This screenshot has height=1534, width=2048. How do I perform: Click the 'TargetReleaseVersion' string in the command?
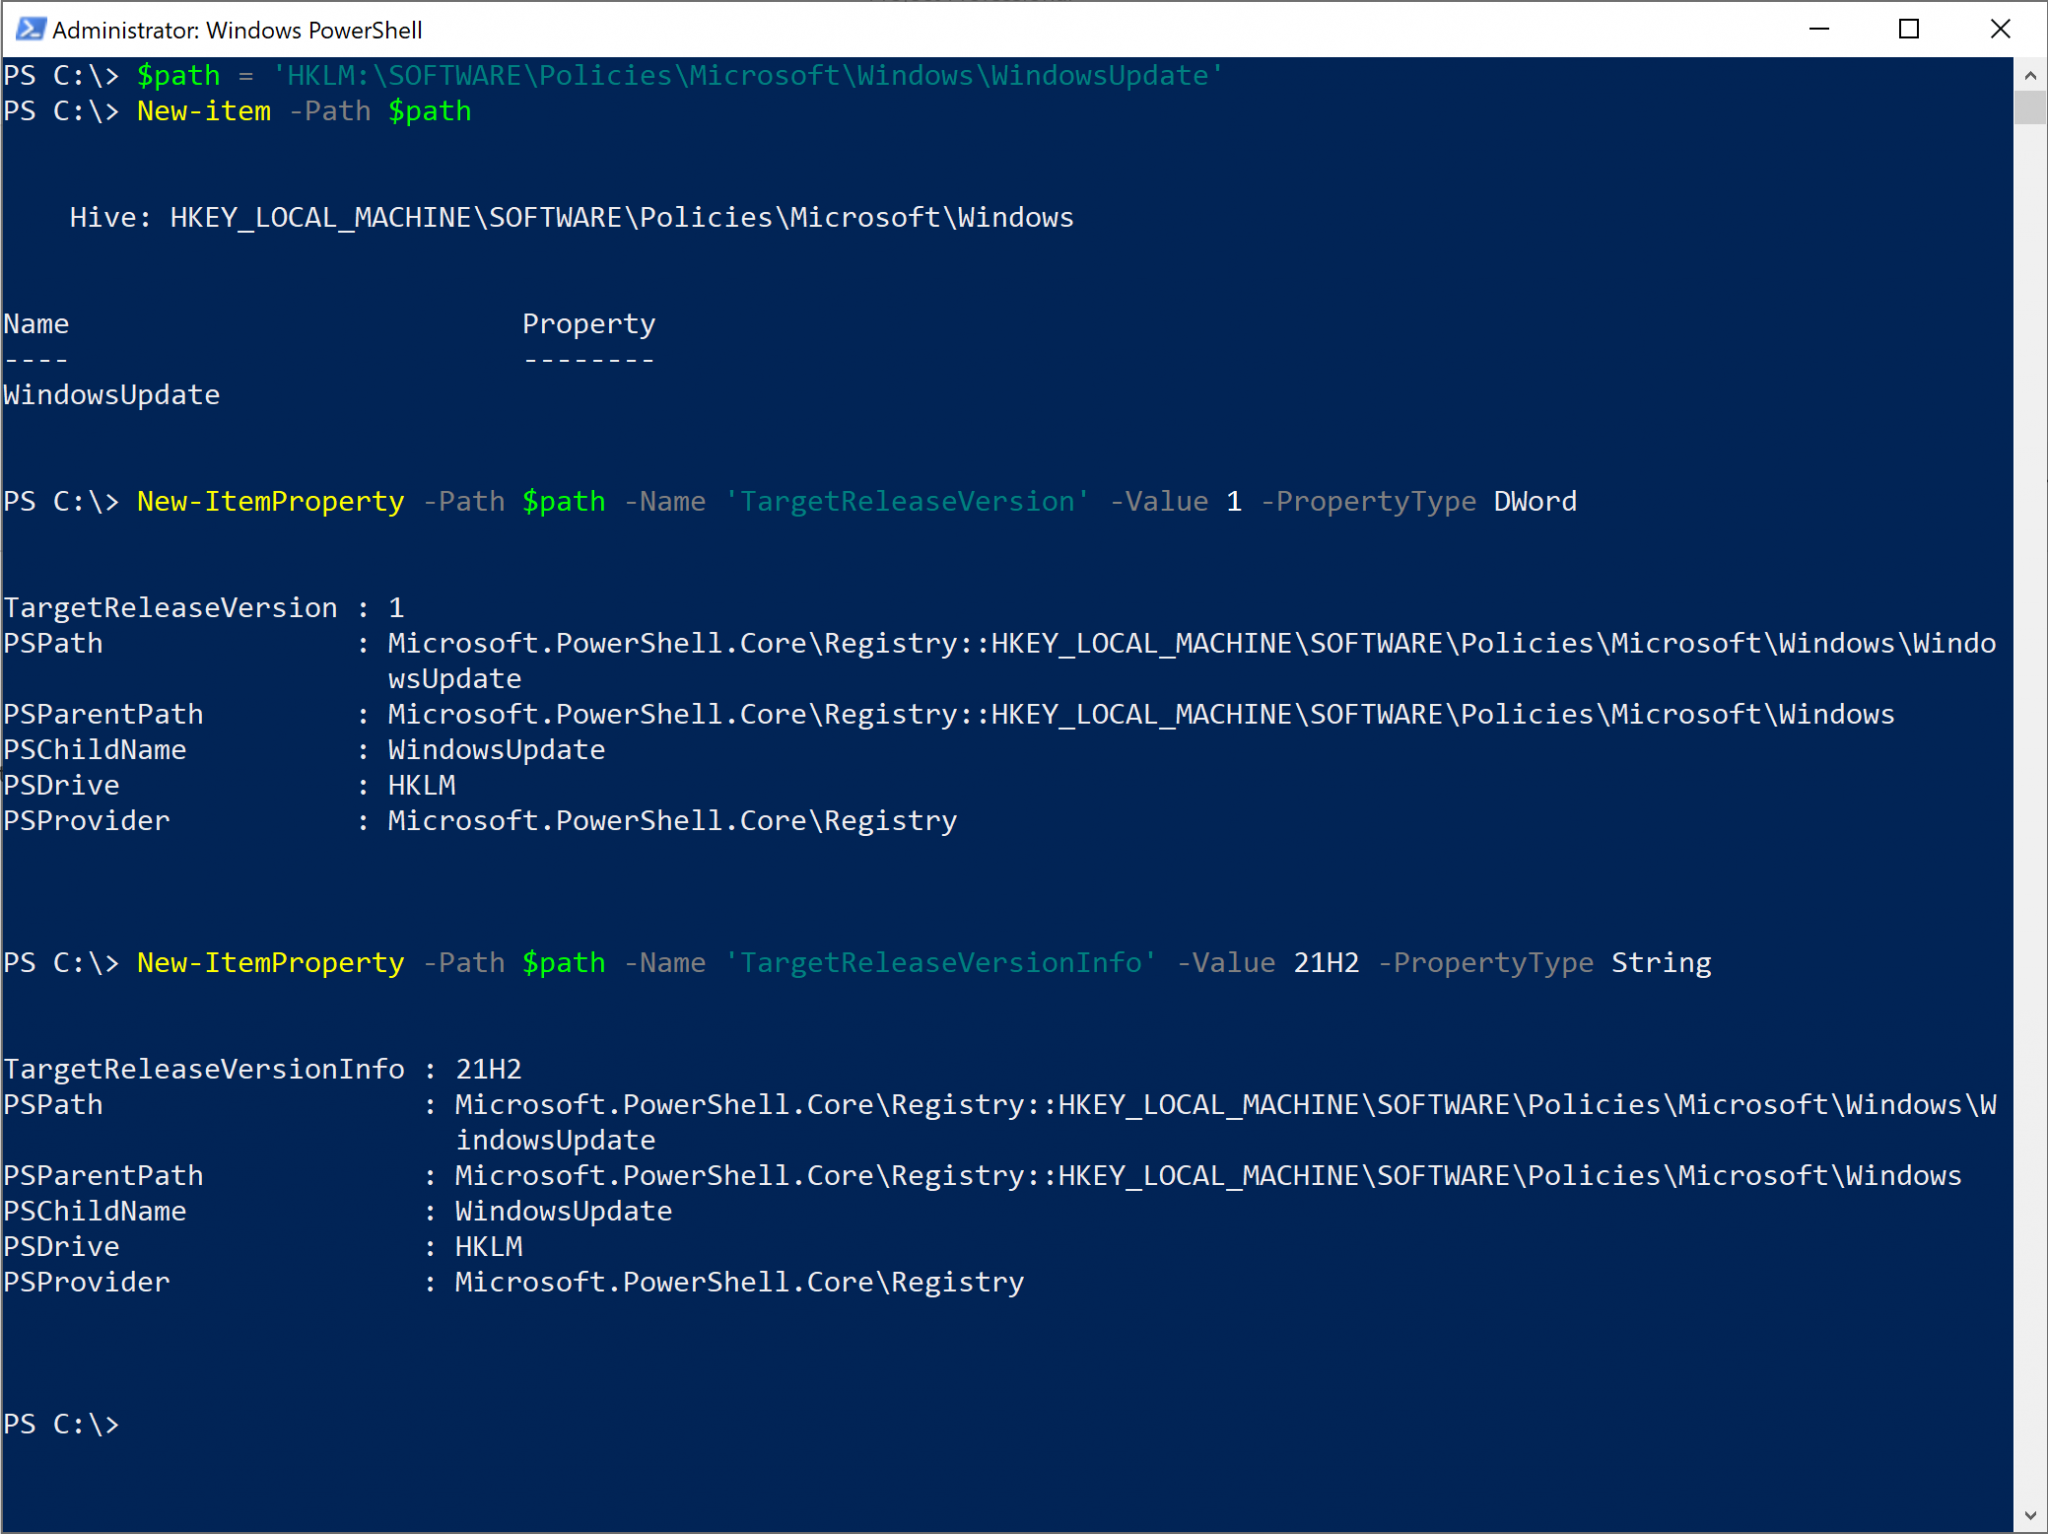point(906,501)
